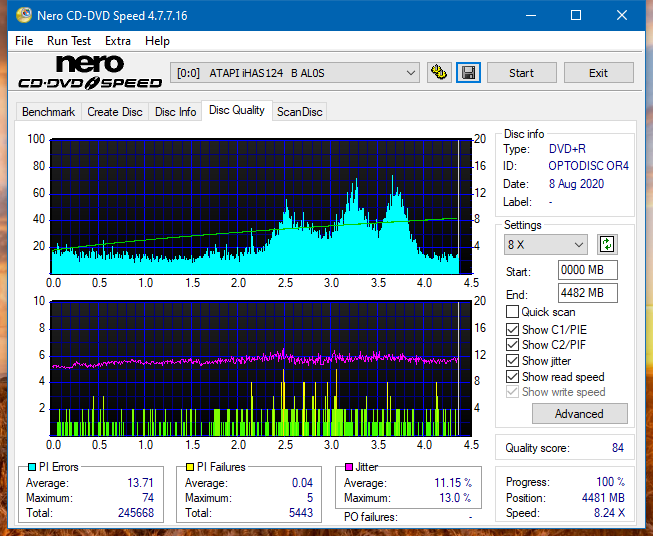Click the Progress value 100 %
This screenshot has height=536, width=653.
pos(611,482)
